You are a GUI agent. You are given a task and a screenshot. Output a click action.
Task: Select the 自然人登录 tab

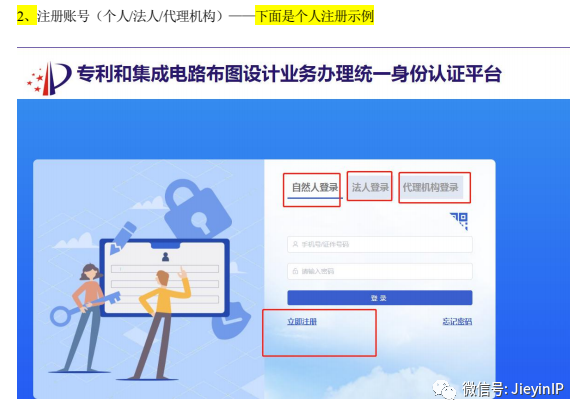tap(315, 187)
